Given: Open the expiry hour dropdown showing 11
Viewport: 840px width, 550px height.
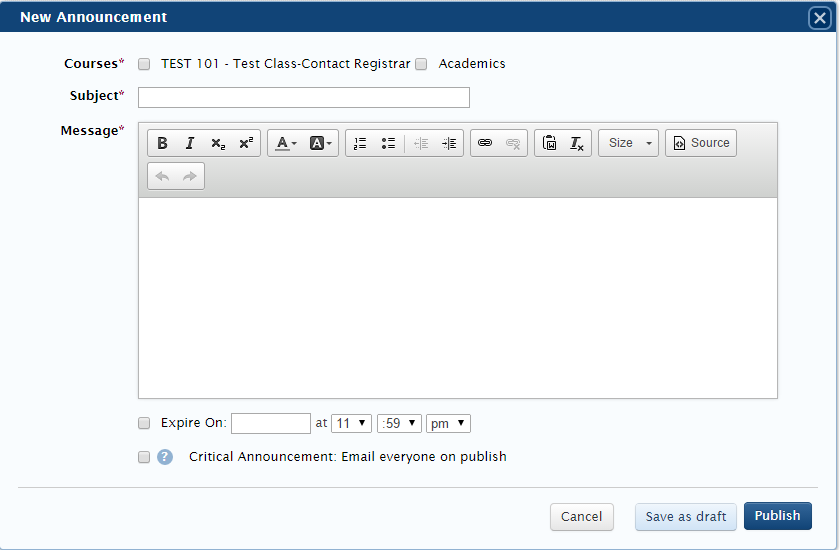Looking at the screenshot, I should tap(351, 423).
